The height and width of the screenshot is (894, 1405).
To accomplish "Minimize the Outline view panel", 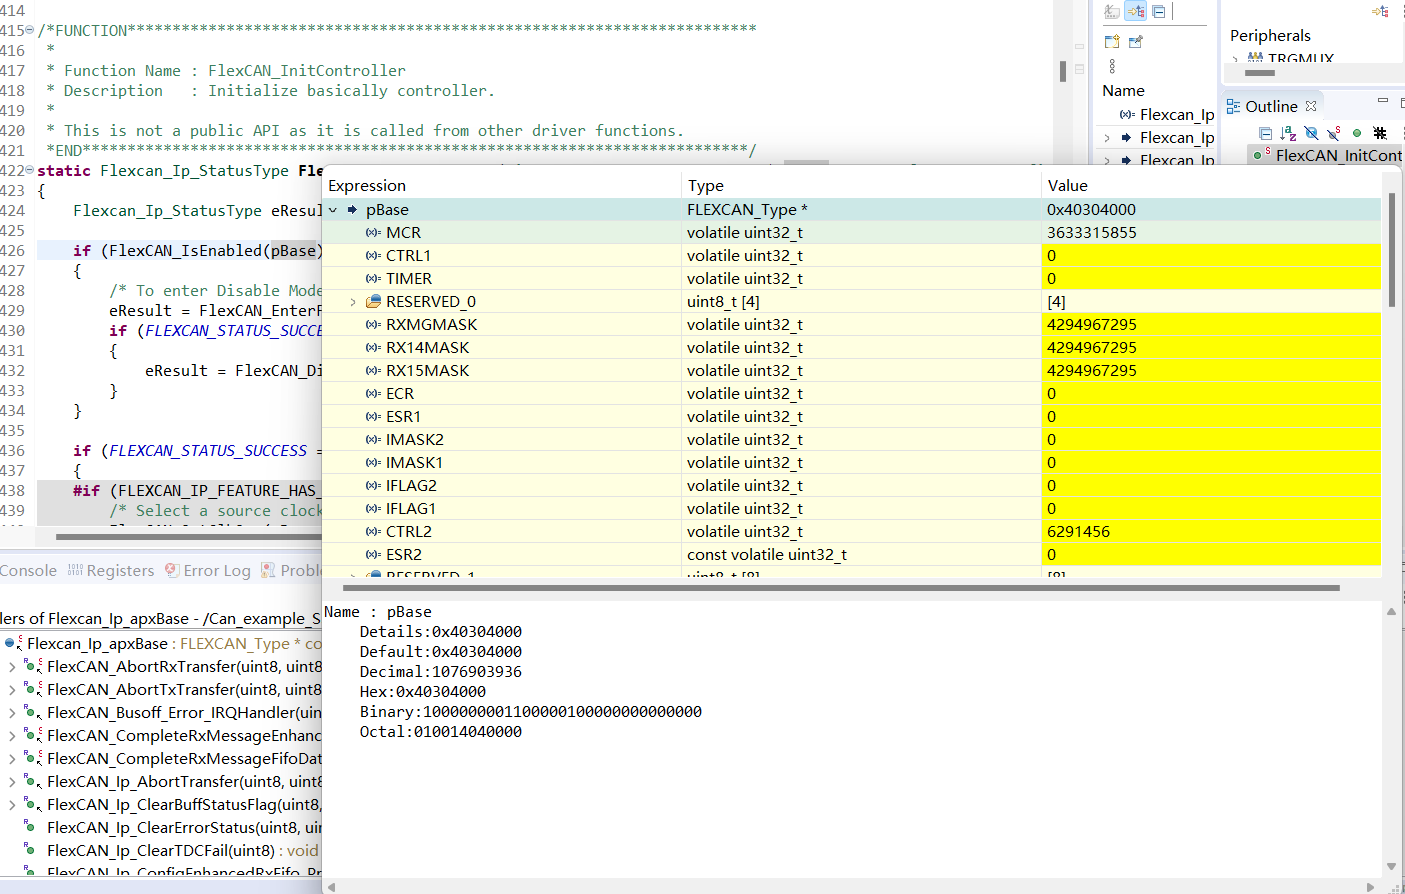I will tap(1383, 101).
